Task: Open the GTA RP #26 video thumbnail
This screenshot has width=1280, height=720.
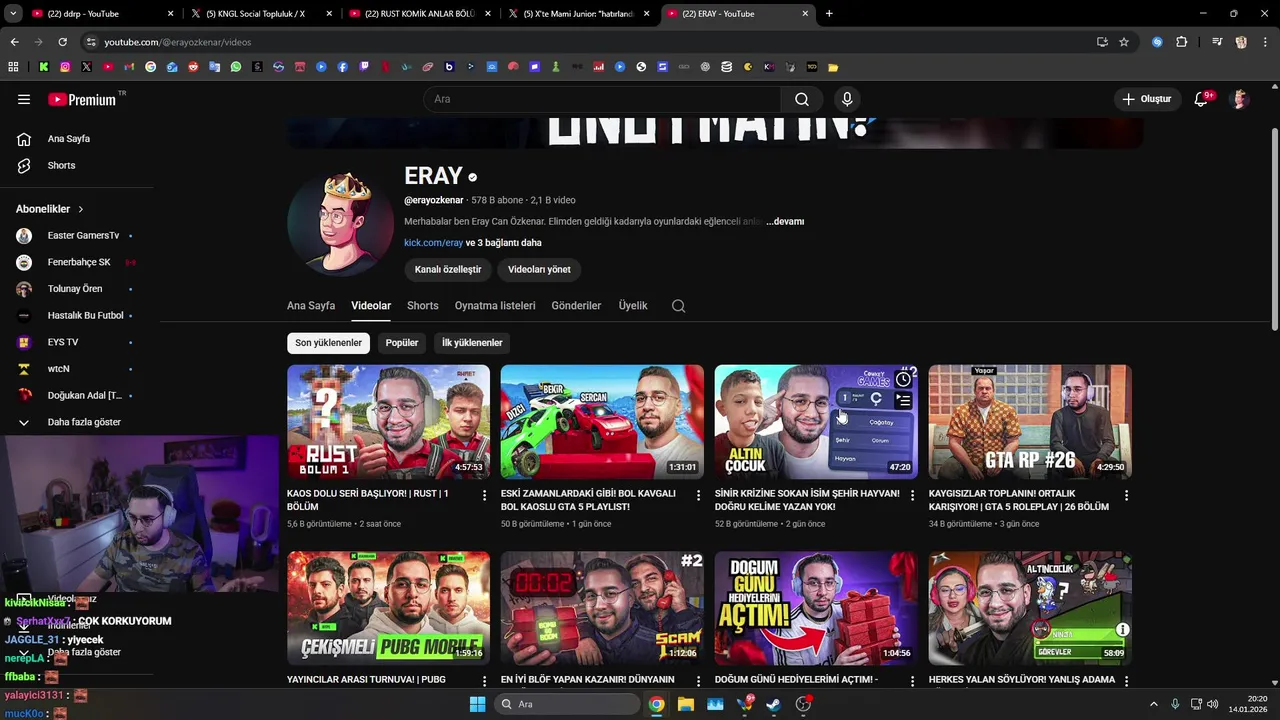Action: 1030,422
